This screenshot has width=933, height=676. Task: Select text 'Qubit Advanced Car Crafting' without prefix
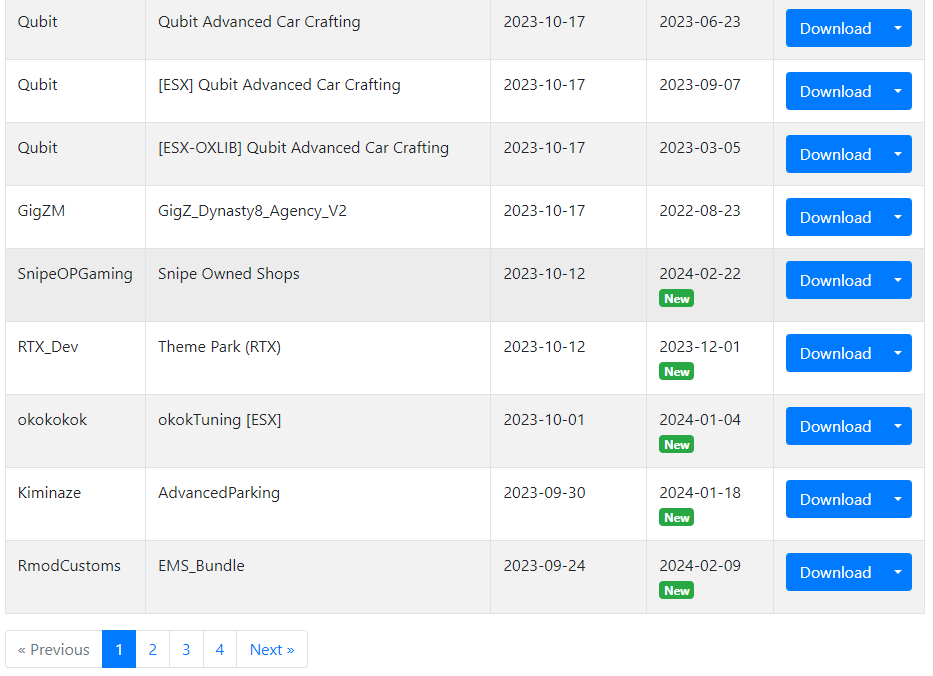coord(259,22)
